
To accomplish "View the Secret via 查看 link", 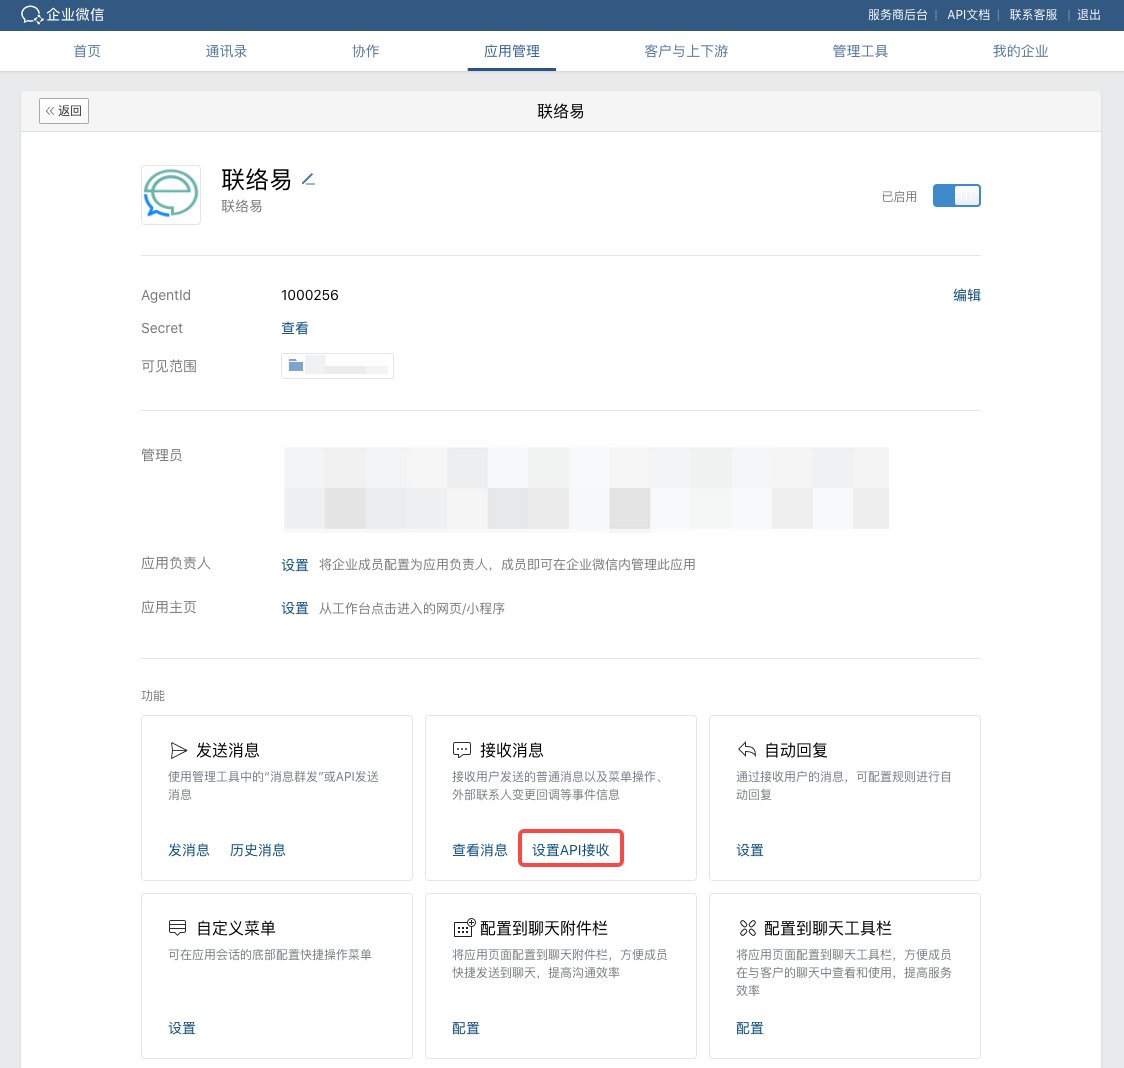I will (x=295, y=328).
